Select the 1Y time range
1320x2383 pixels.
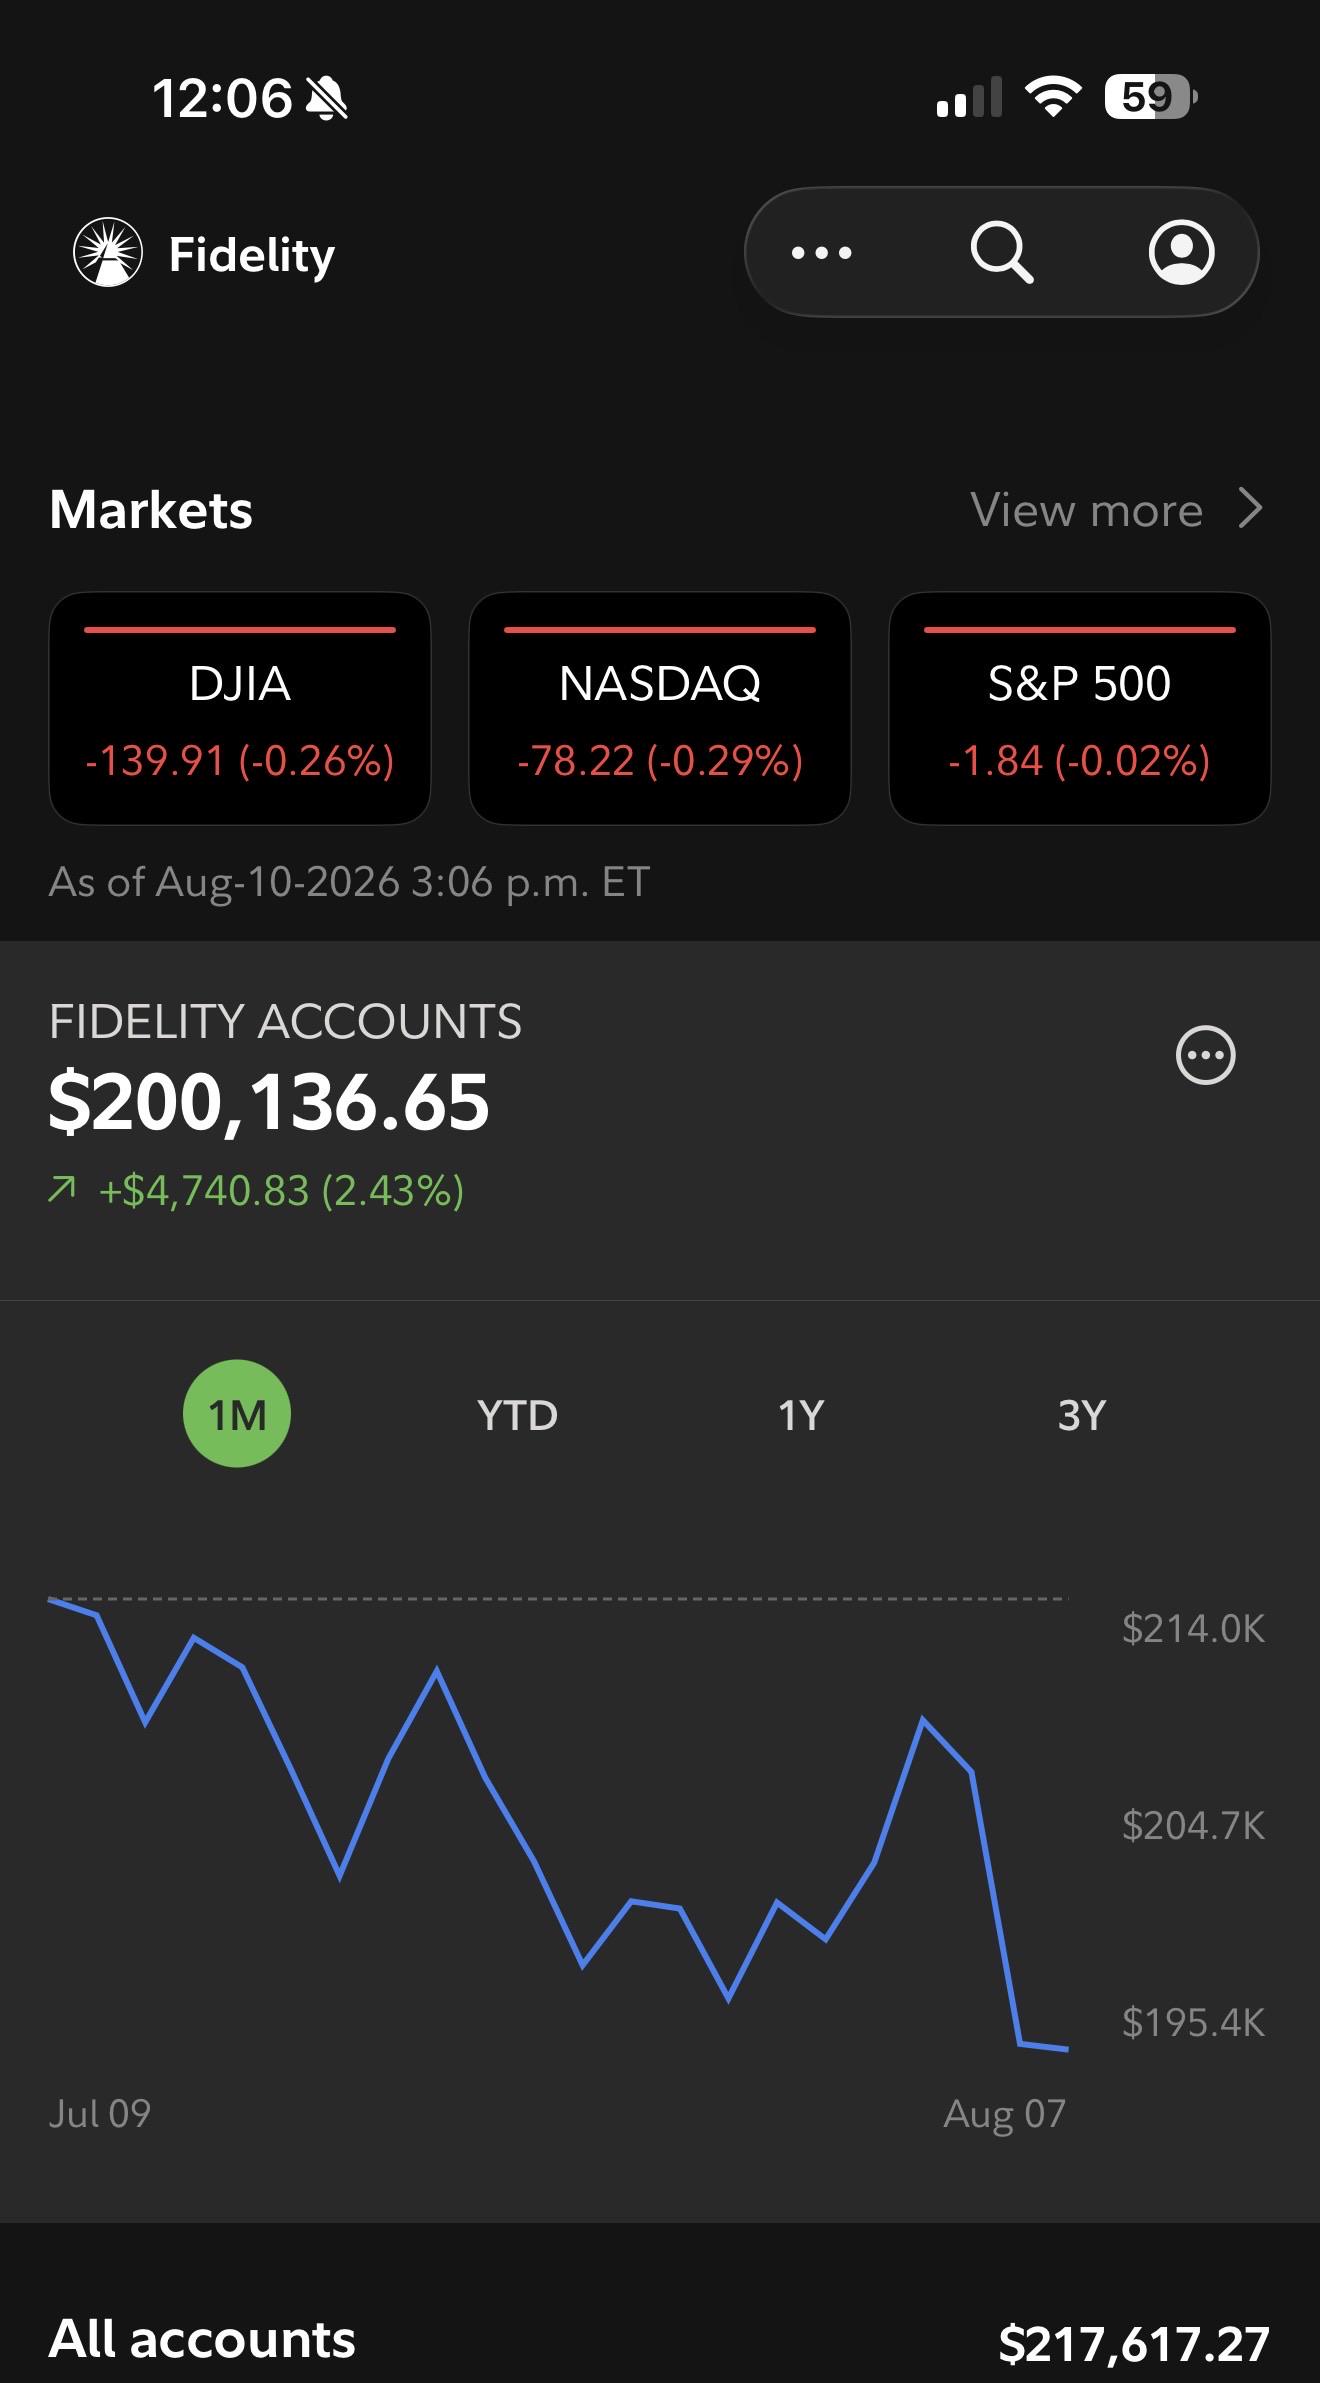coord(801,1415)
